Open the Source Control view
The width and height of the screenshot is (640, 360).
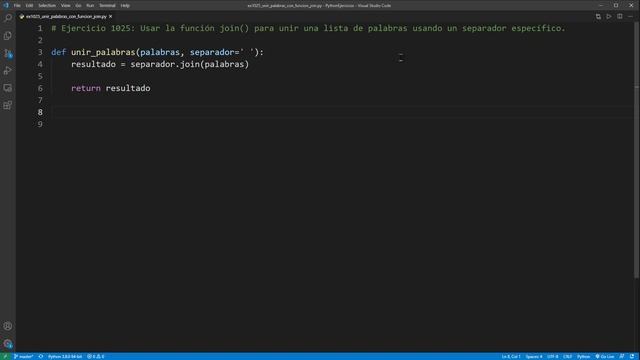coord(8,53)
